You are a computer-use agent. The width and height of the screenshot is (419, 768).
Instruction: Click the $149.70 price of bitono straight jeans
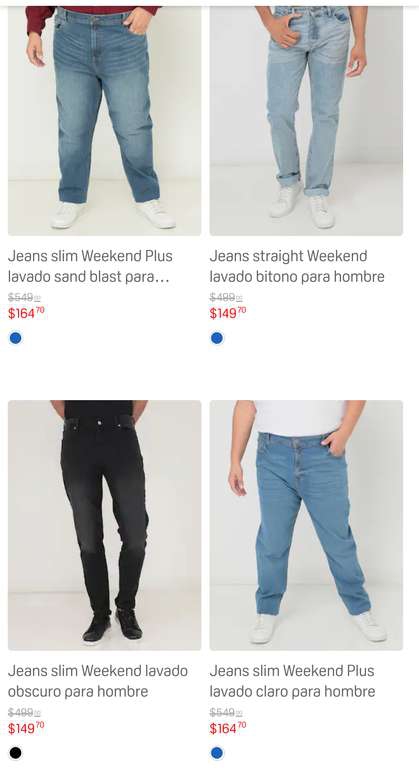point(228,313)
